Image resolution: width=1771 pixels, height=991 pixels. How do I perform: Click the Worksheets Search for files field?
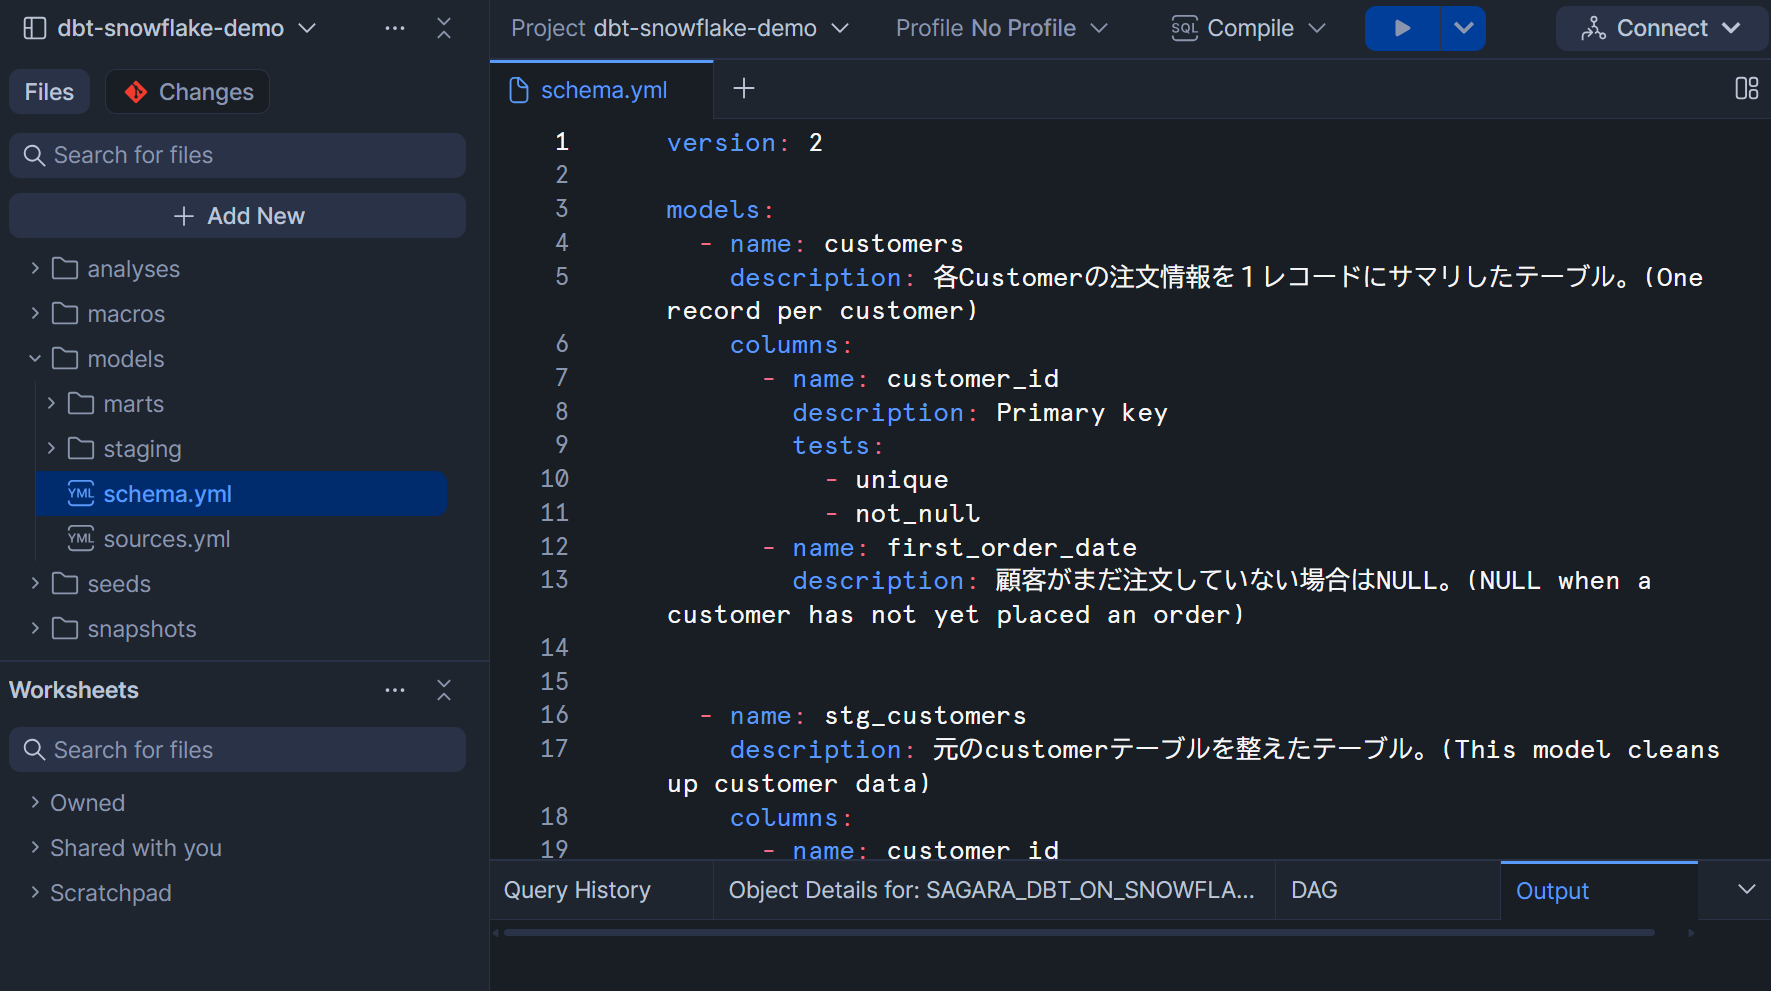point(237,750)
